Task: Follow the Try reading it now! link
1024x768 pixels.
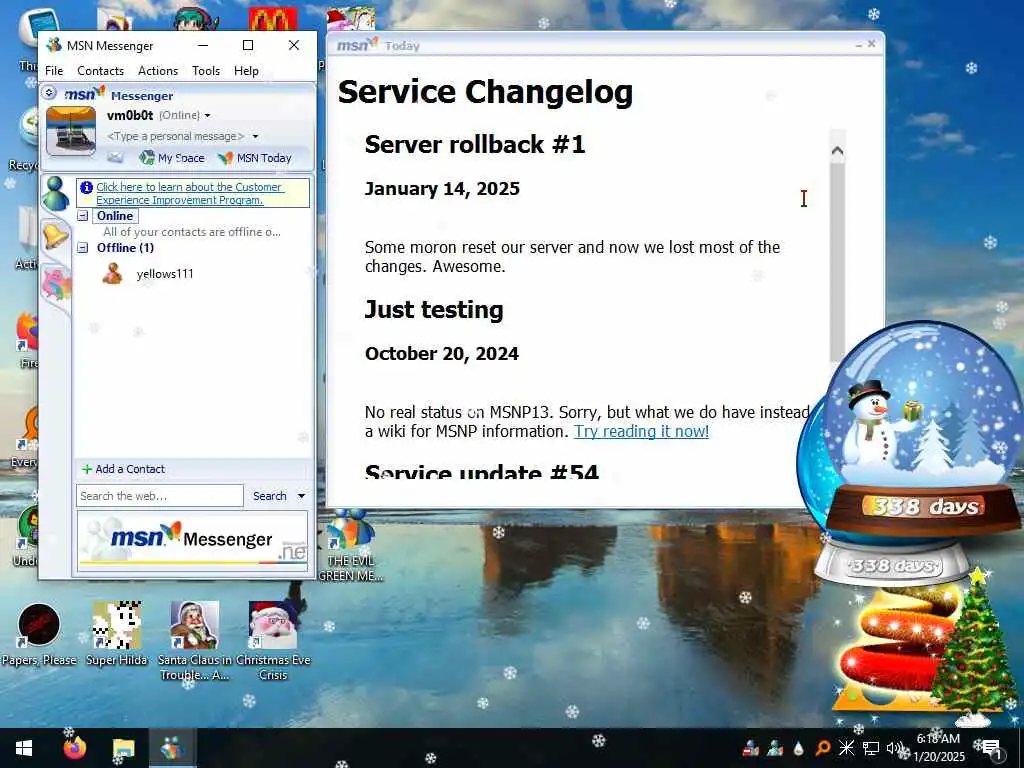Action: tap(641, 431)
